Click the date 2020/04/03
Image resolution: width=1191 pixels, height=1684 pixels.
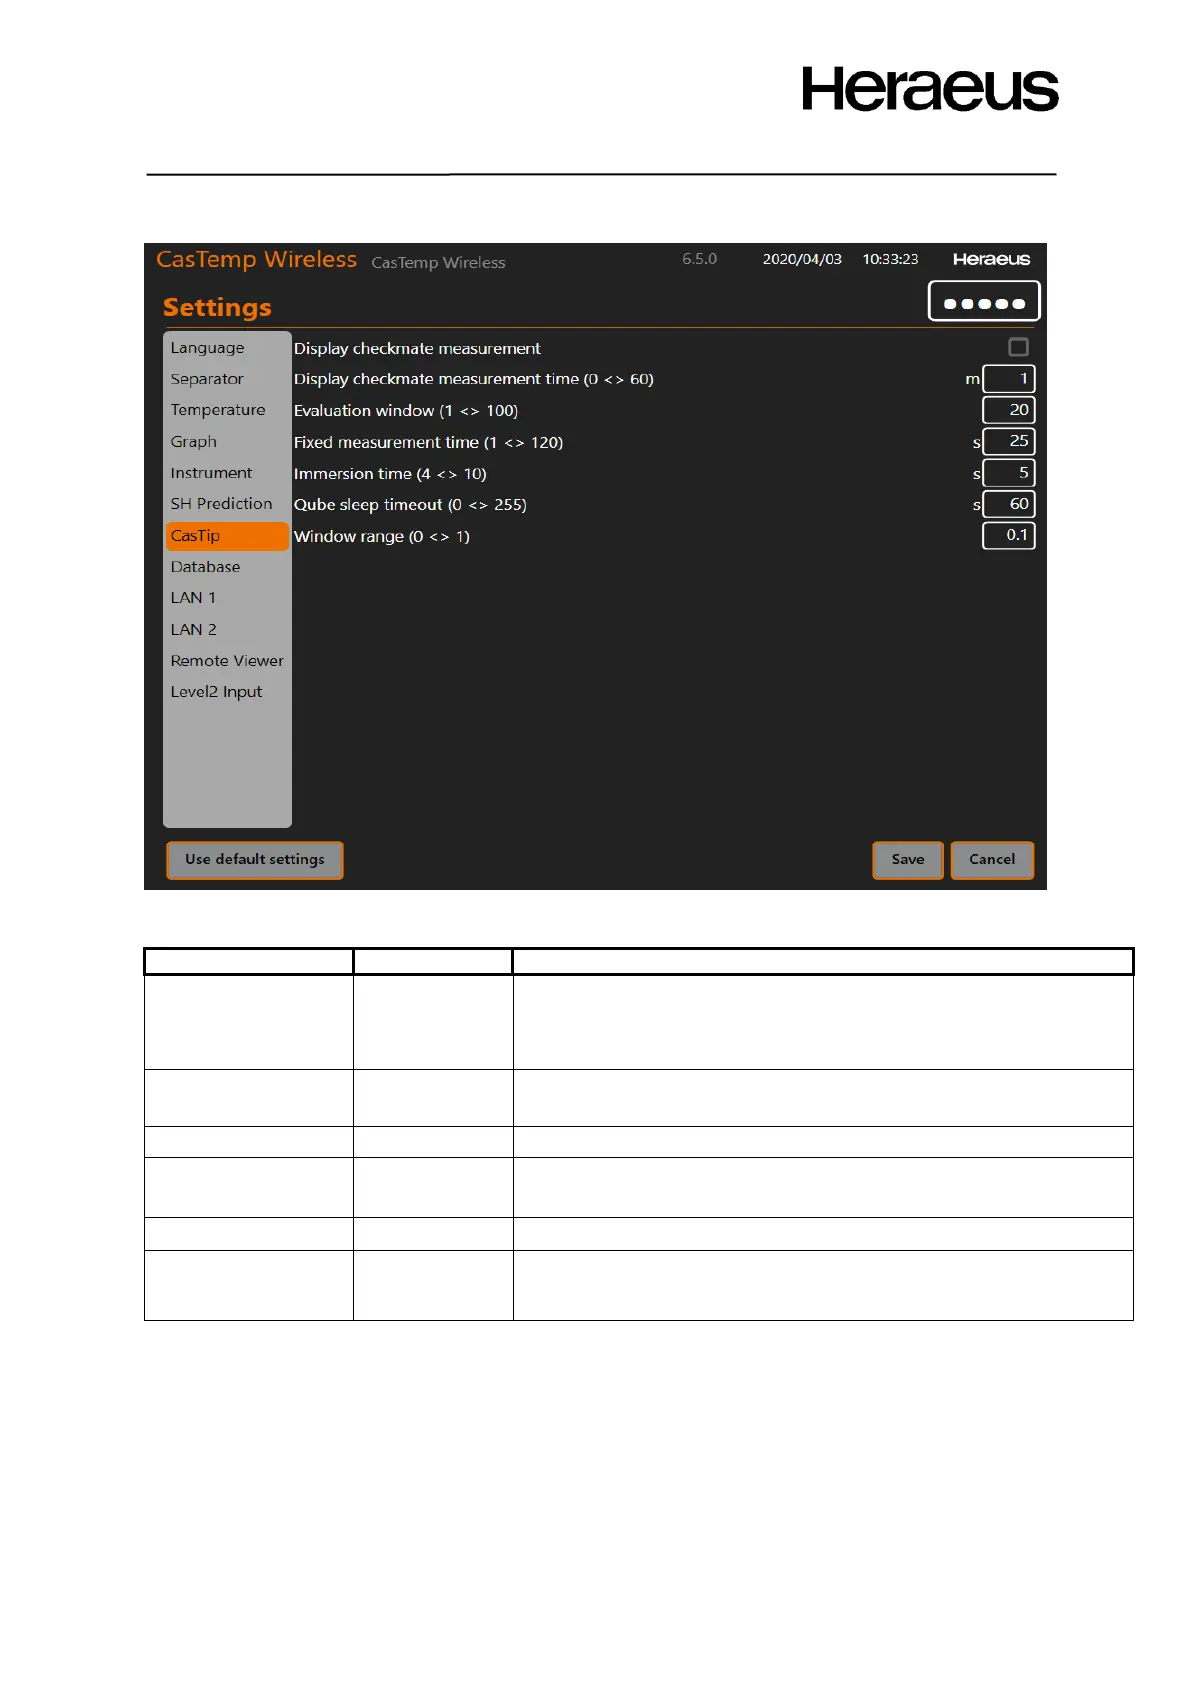pyautogui.click(x=802, y=259)
